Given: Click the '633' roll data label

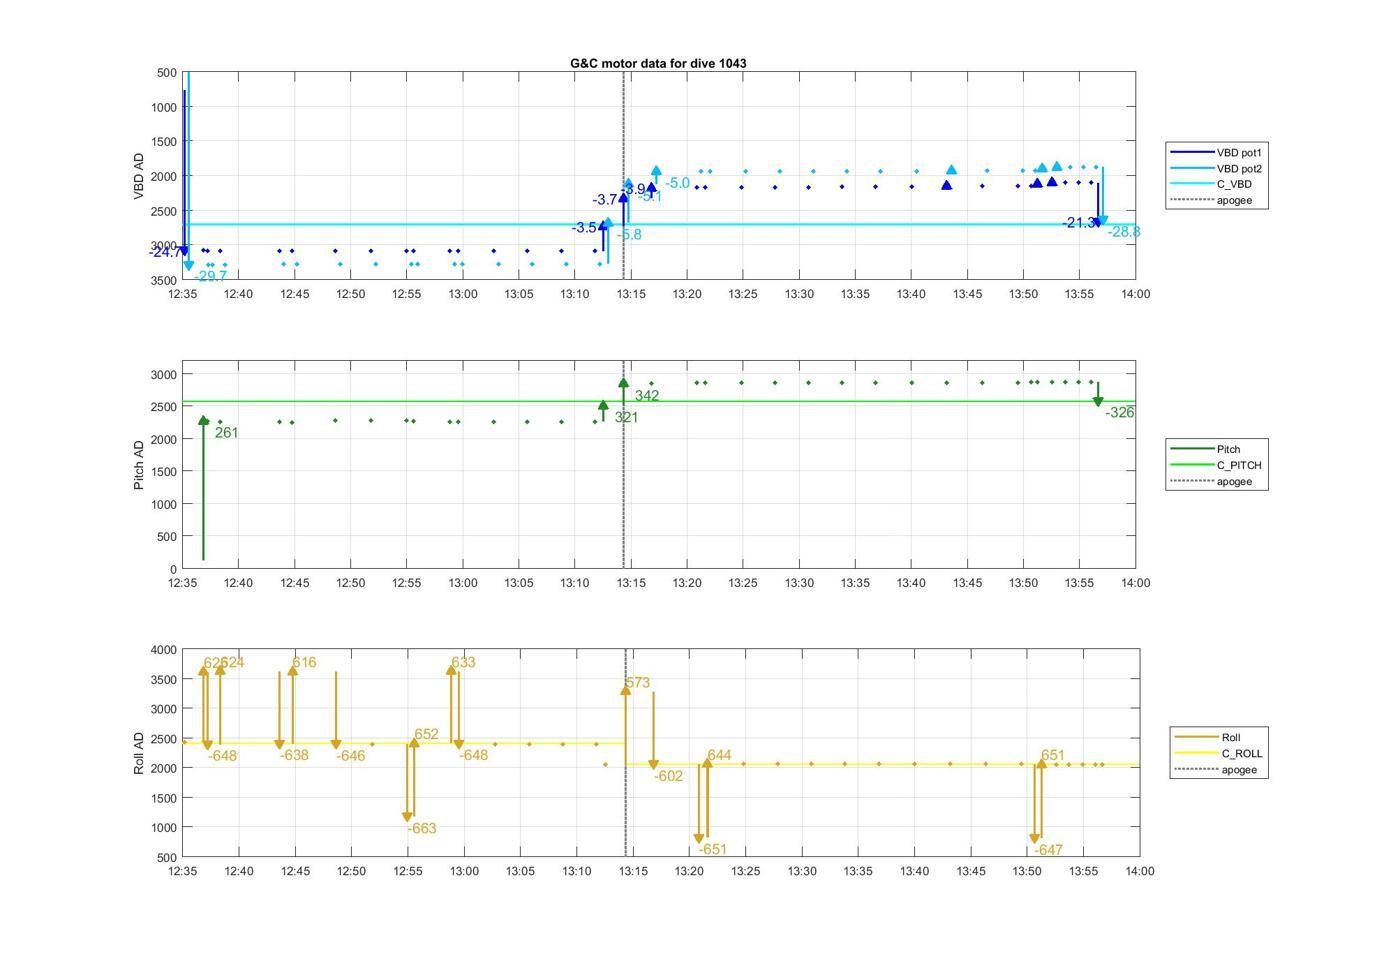Looking at the screenshot, I should point(463,662).
